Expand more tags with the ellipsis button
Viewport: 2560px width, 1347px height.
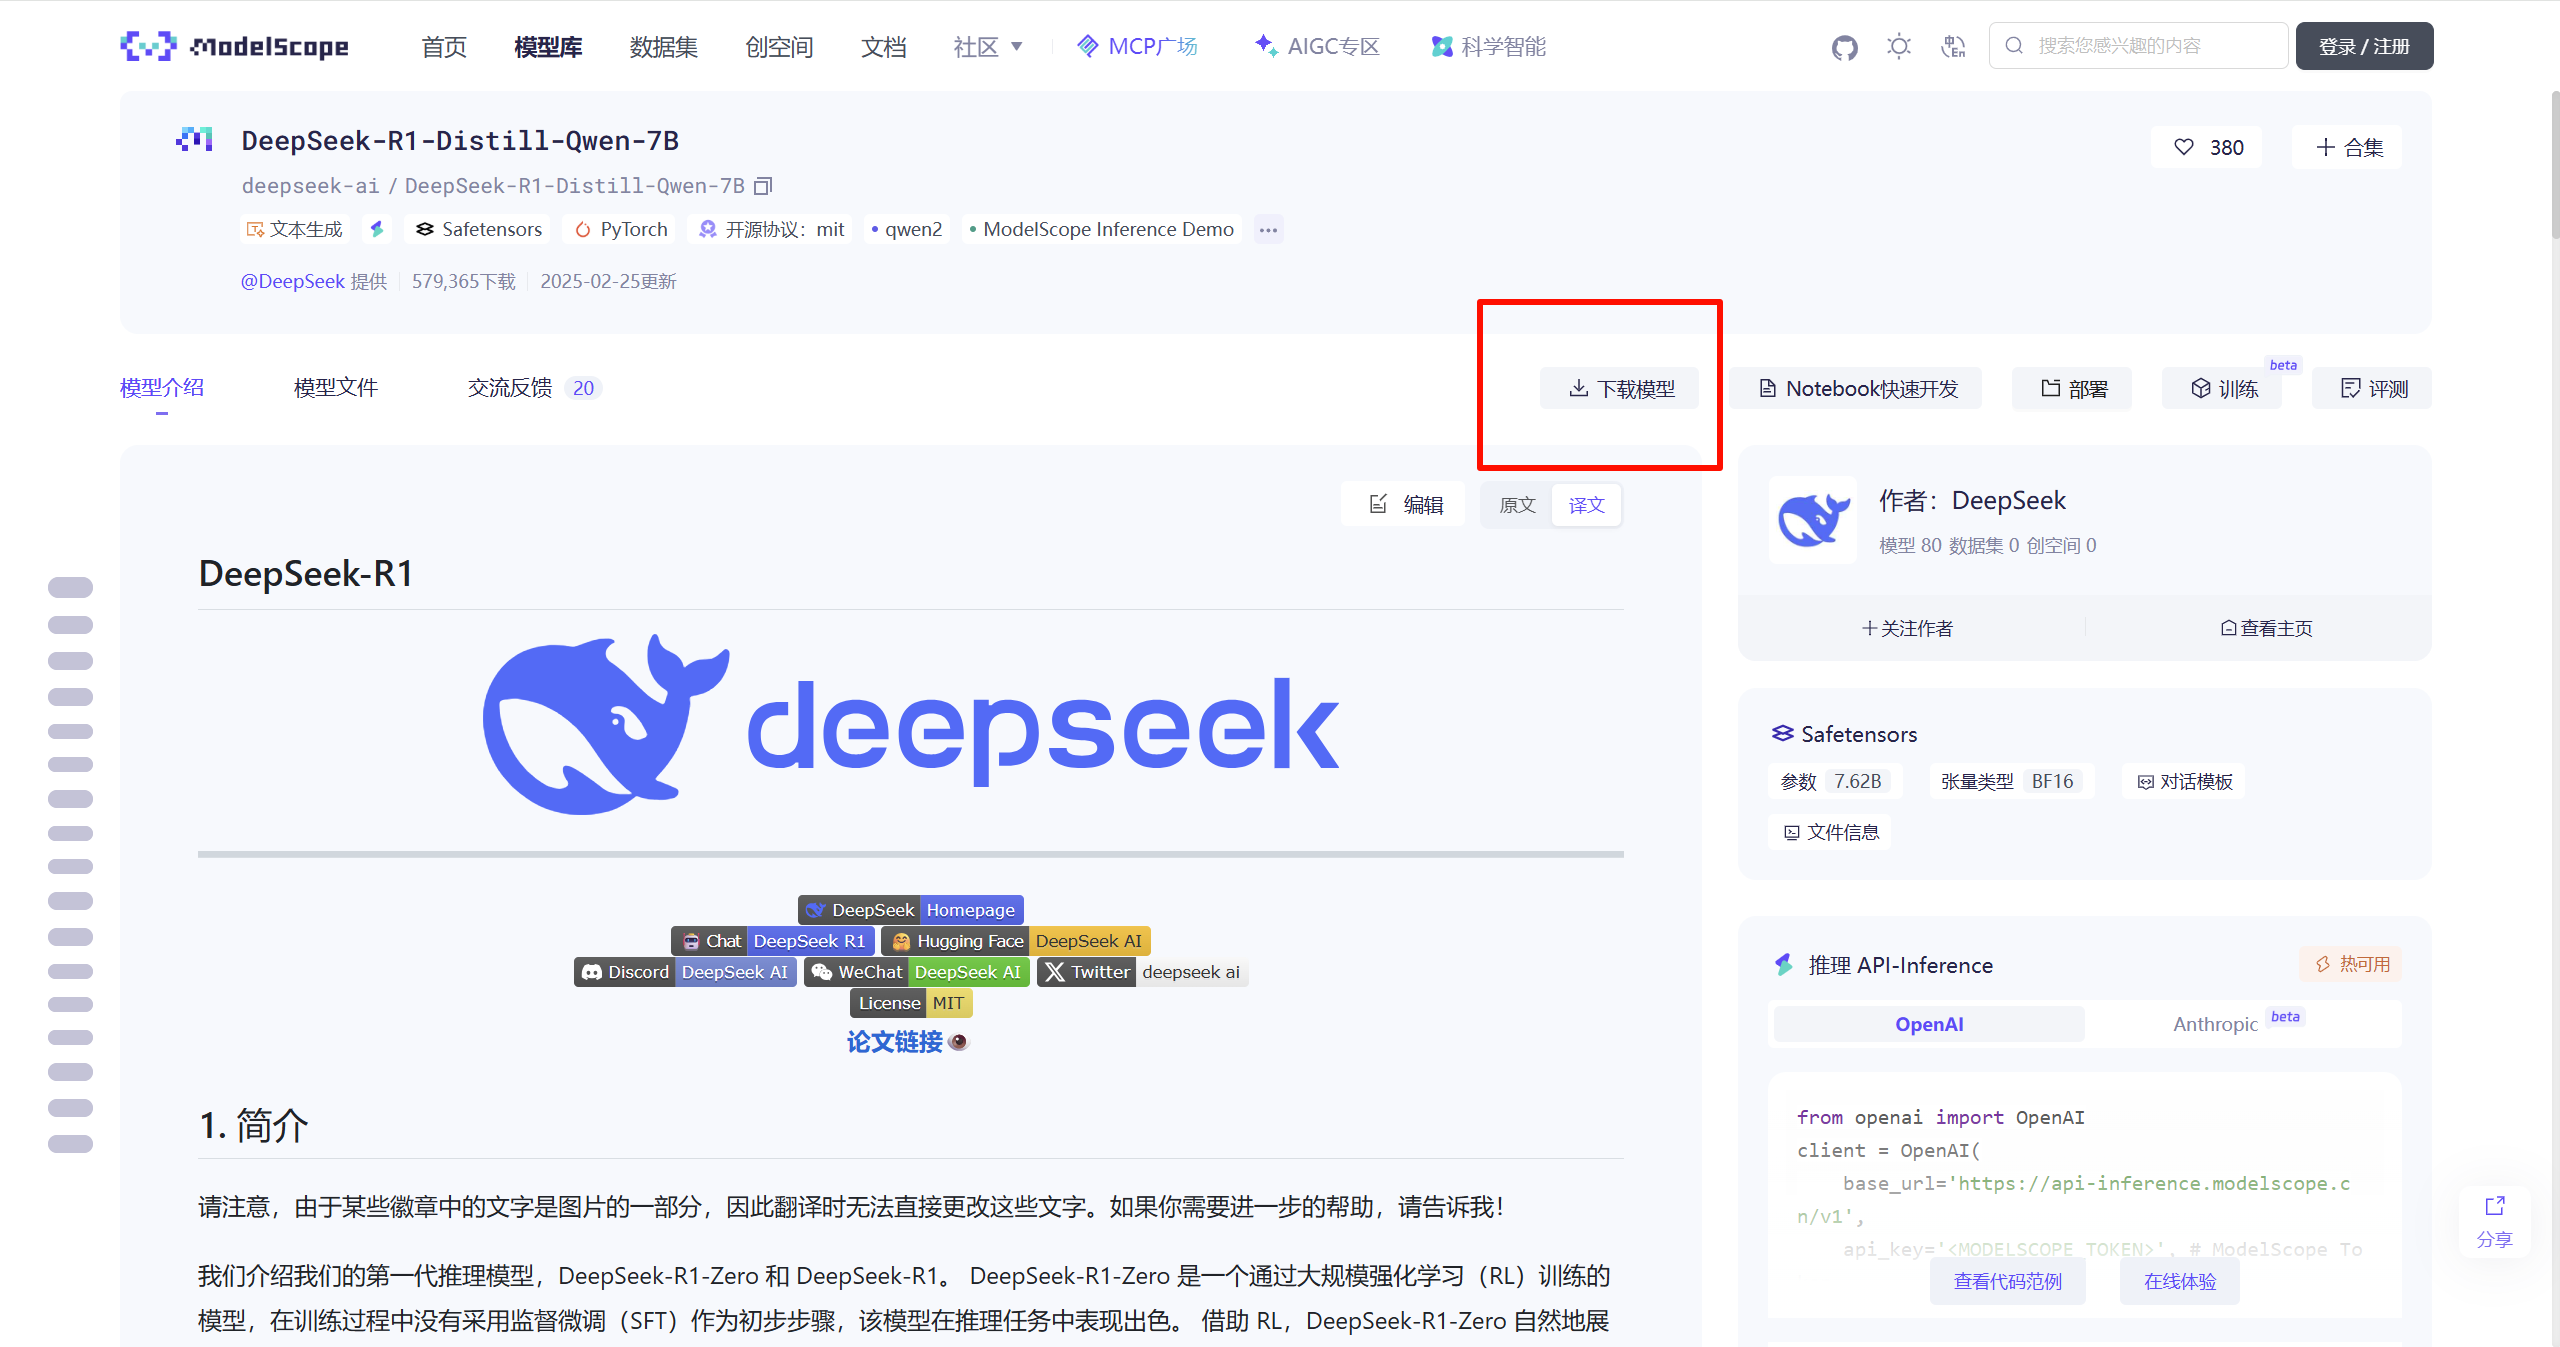(1268, 229)
